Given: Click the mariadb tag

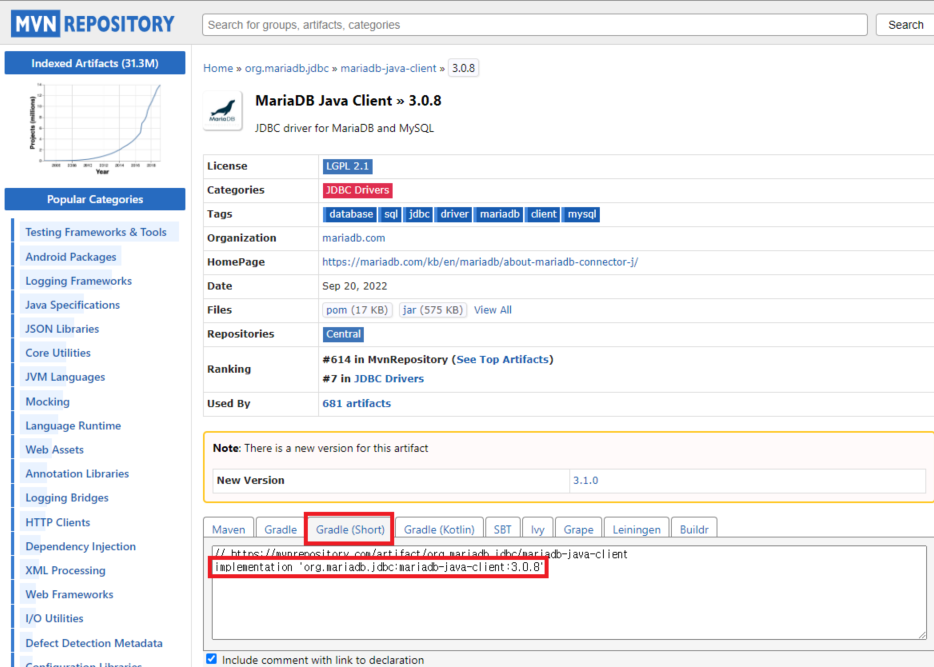Looking at the screenshot, I should [x=499, y=214].
